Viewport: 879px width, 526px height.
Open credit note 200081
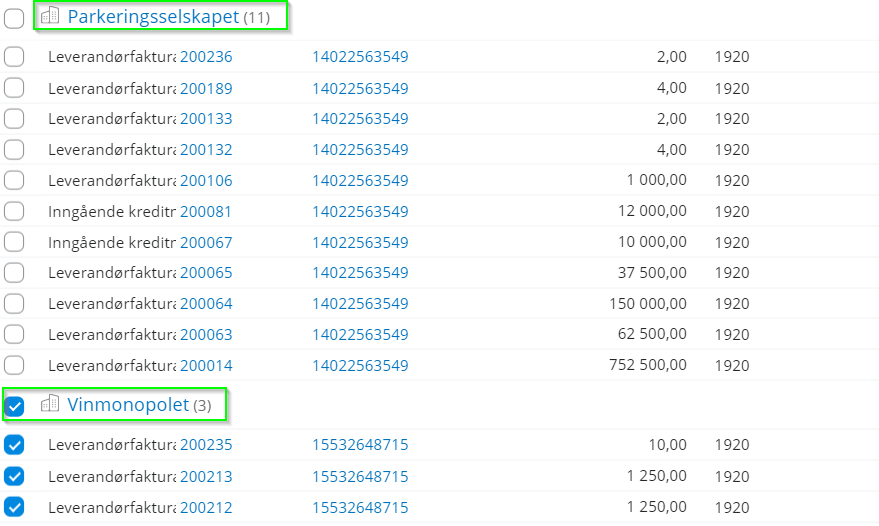[x=205, y=212]
